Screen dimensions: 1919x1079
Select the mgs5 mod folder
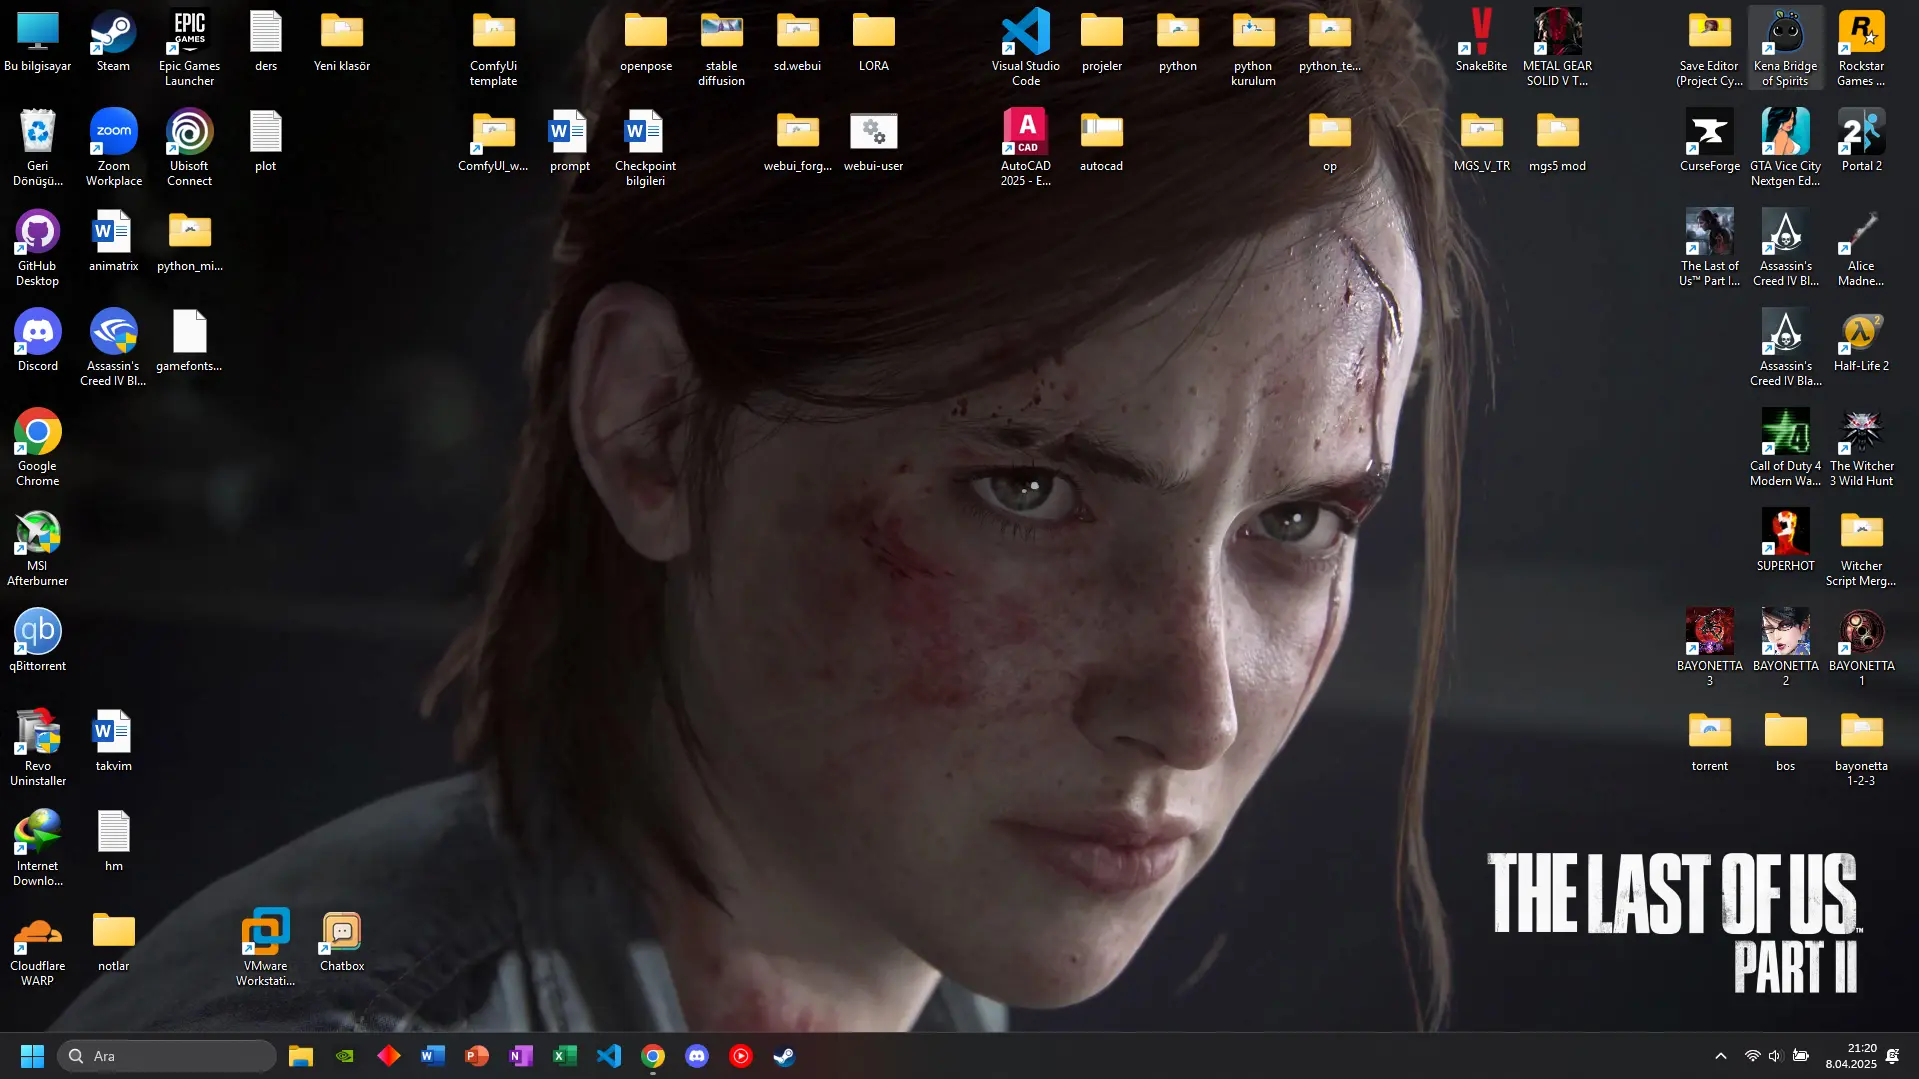point(1557,142)
